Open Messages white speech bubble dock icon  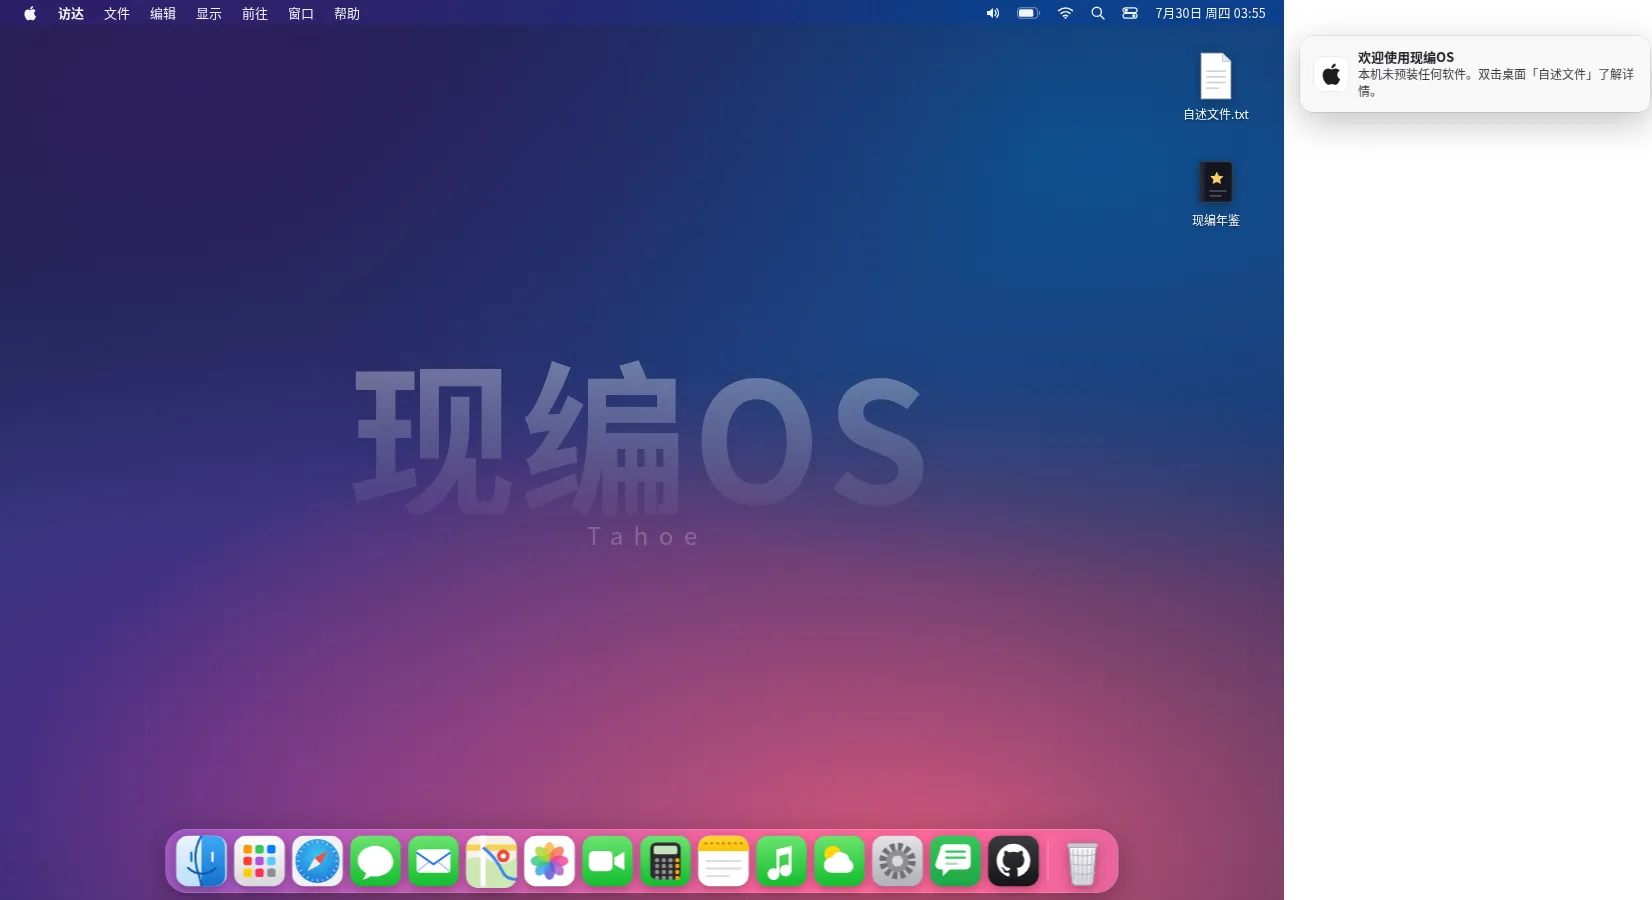click(x=376, y=861)
